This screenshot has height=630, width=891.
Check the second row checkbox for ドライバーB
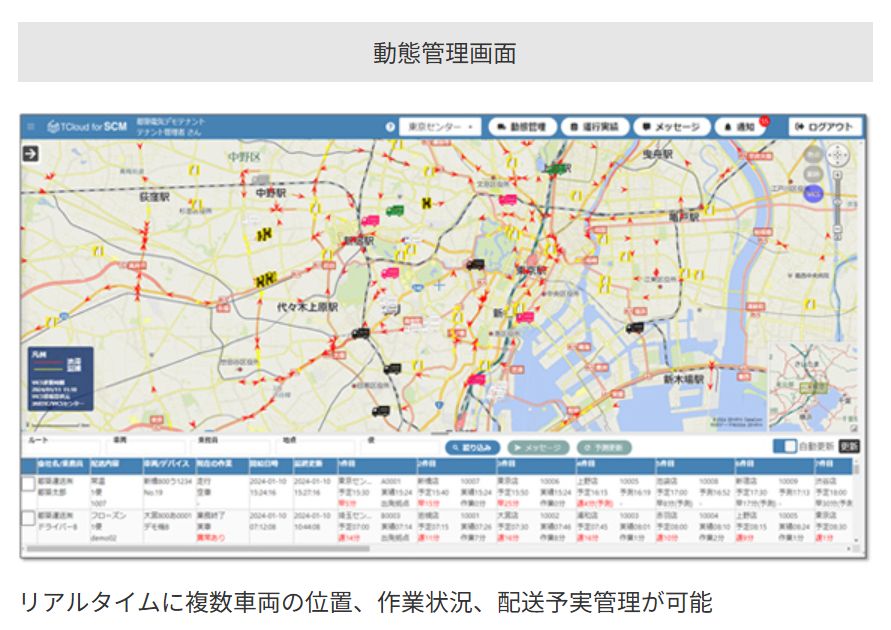[x=28, y=519]
